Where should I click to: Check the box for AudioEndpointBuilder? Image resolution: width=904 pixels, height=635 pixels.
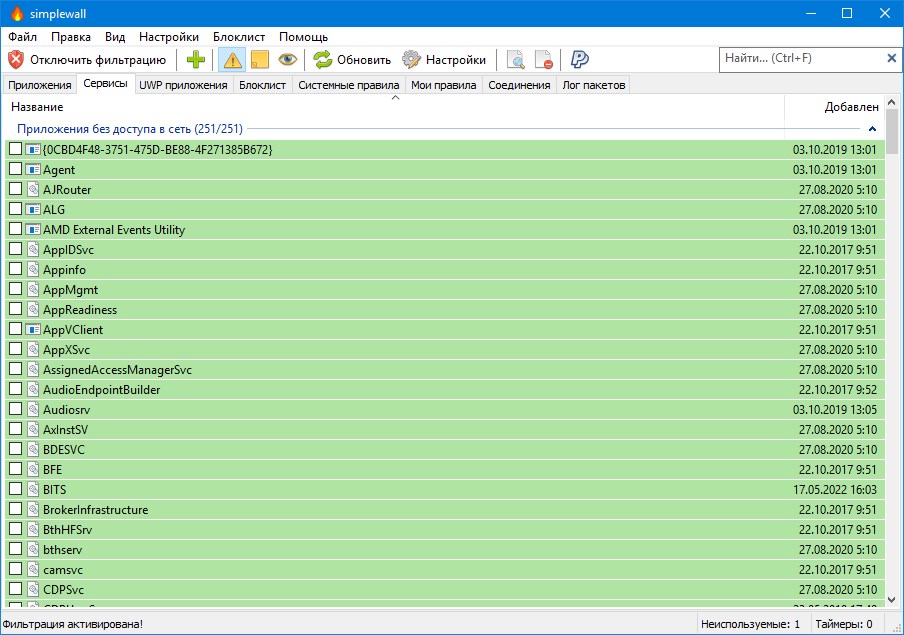coord(16,389)
